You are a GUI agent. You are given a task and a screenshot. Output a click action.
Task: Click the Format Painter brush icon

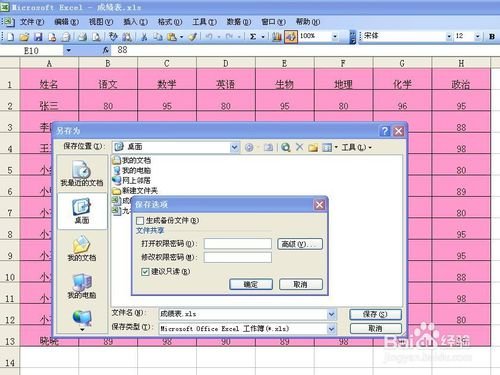193,37
